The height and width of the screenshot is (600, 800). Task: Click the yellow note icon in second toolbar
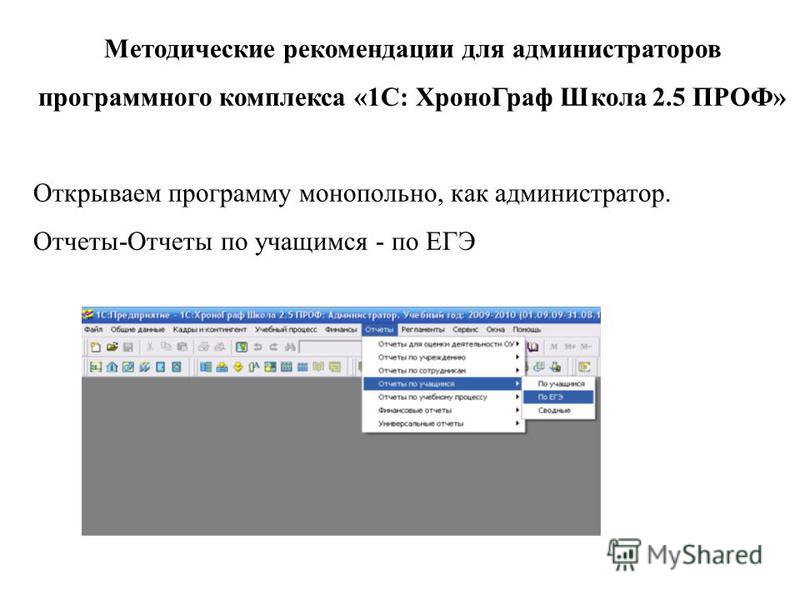(x=335, y=366)
